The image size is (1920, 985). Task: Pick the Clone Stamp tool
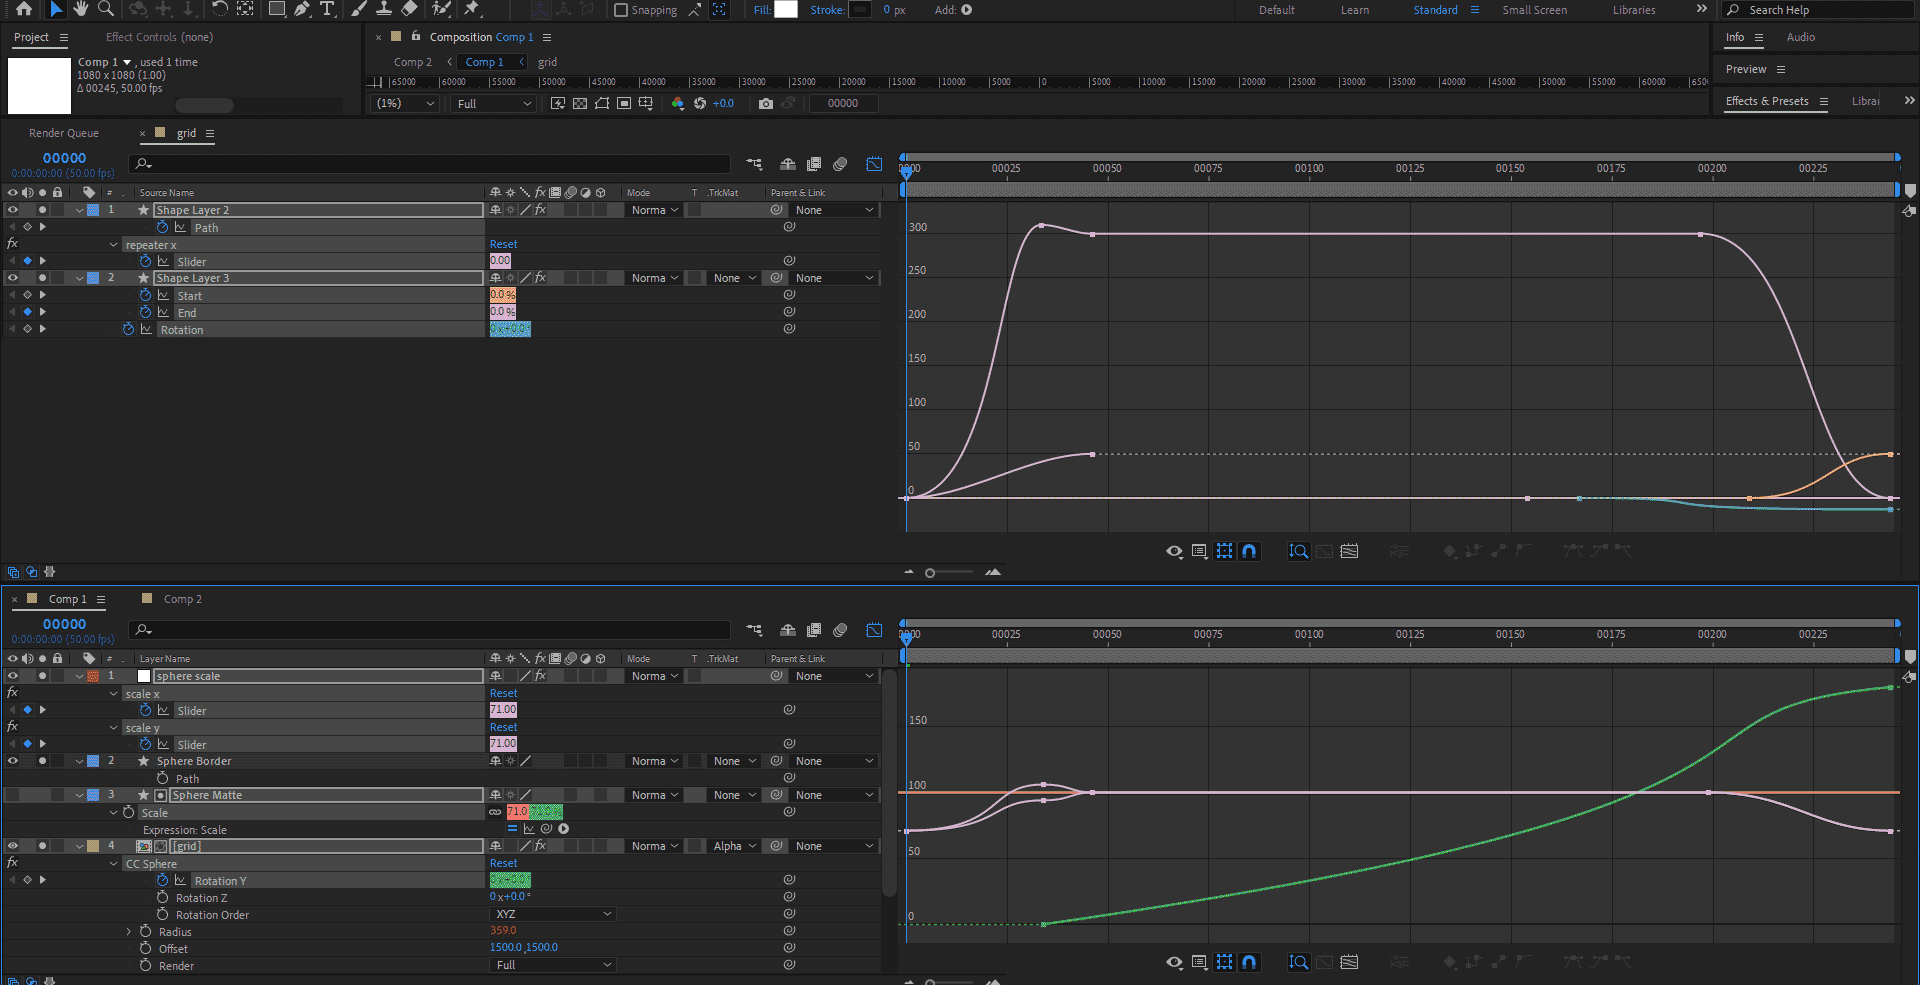(383, 9)
